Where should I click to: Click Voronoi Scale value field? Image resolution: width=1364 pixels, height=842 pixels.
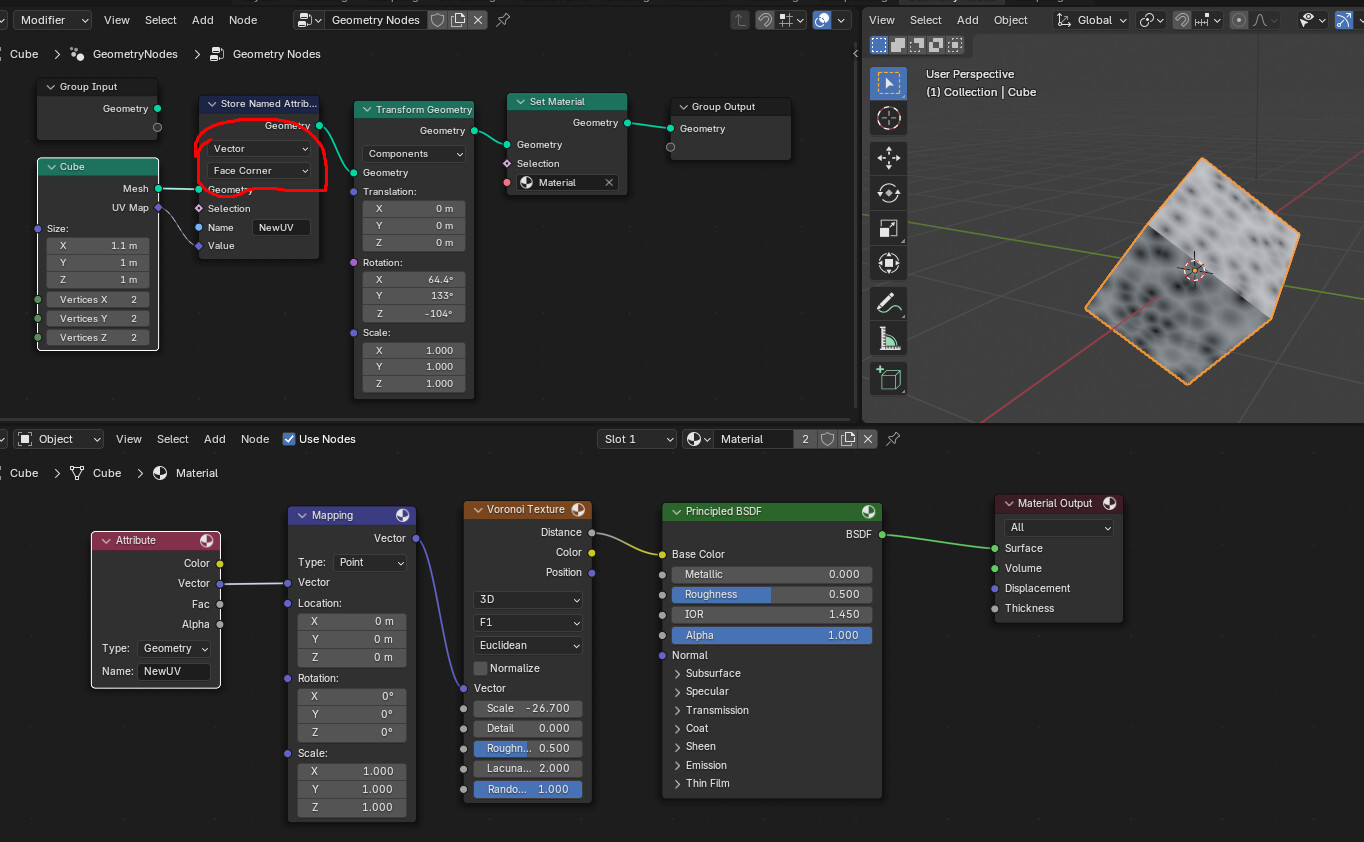(528, 709)
